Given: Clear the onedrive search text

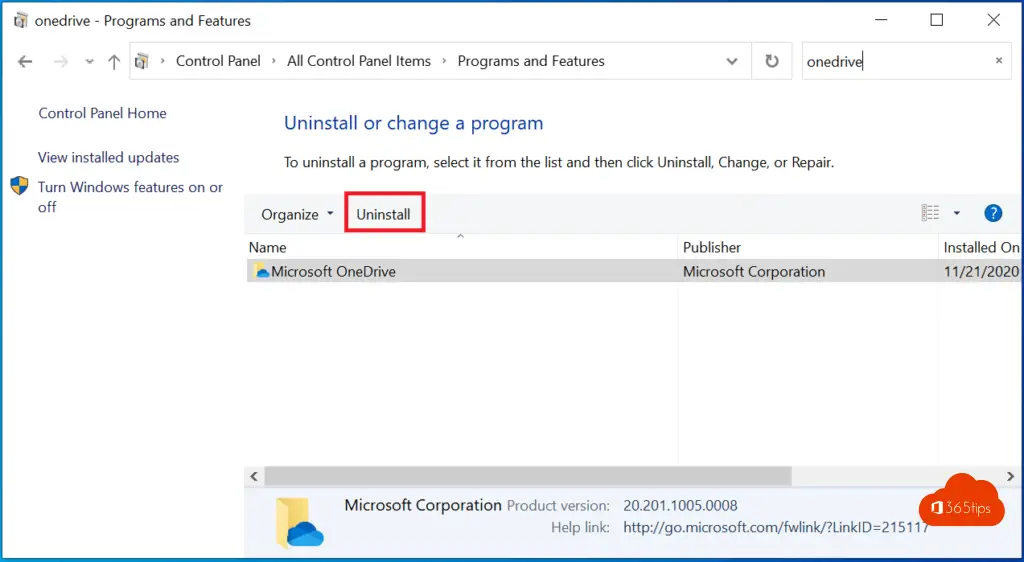Looking at the screenshot, I should 998,61.
